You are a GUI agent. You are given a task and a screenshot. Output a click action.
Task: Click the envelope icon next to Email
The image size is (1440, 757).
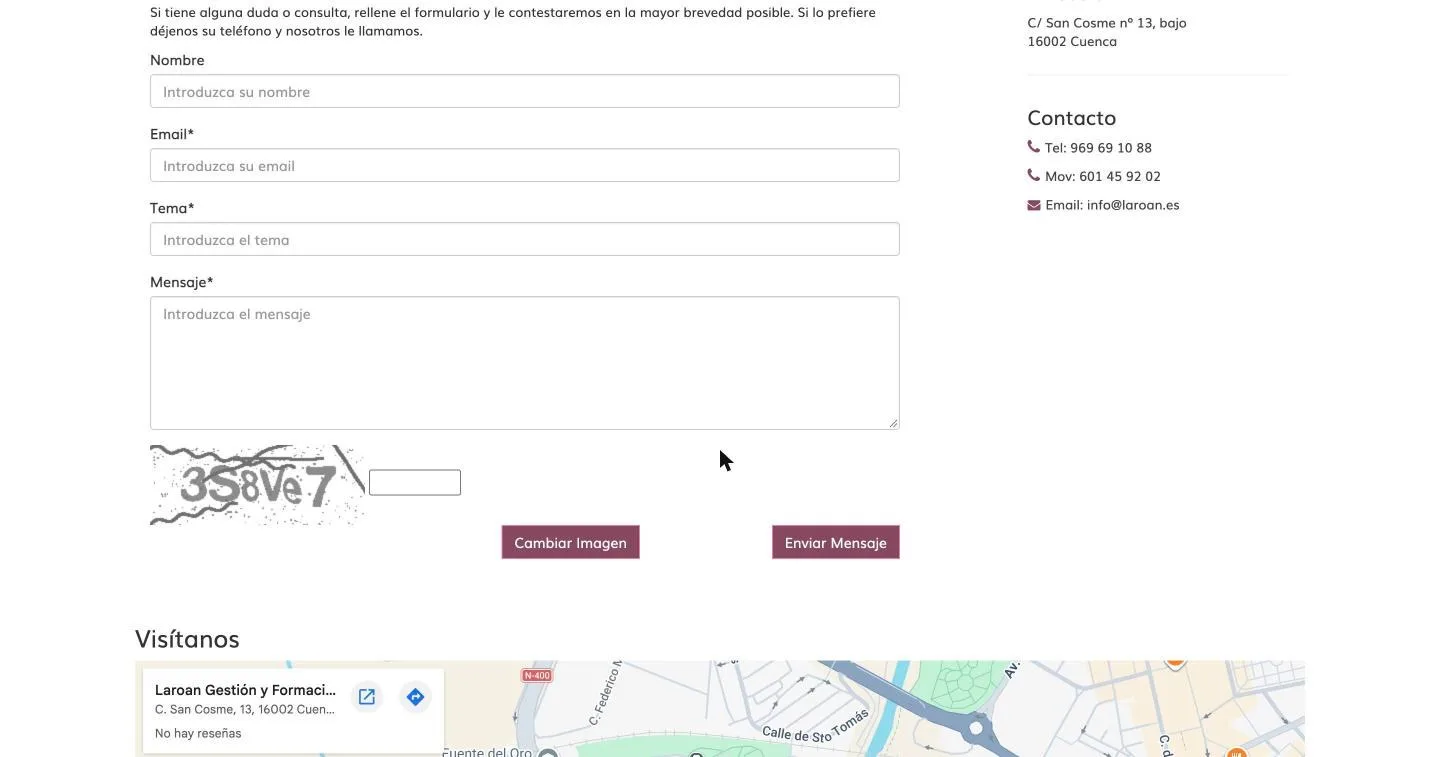tap(1034, 205)
